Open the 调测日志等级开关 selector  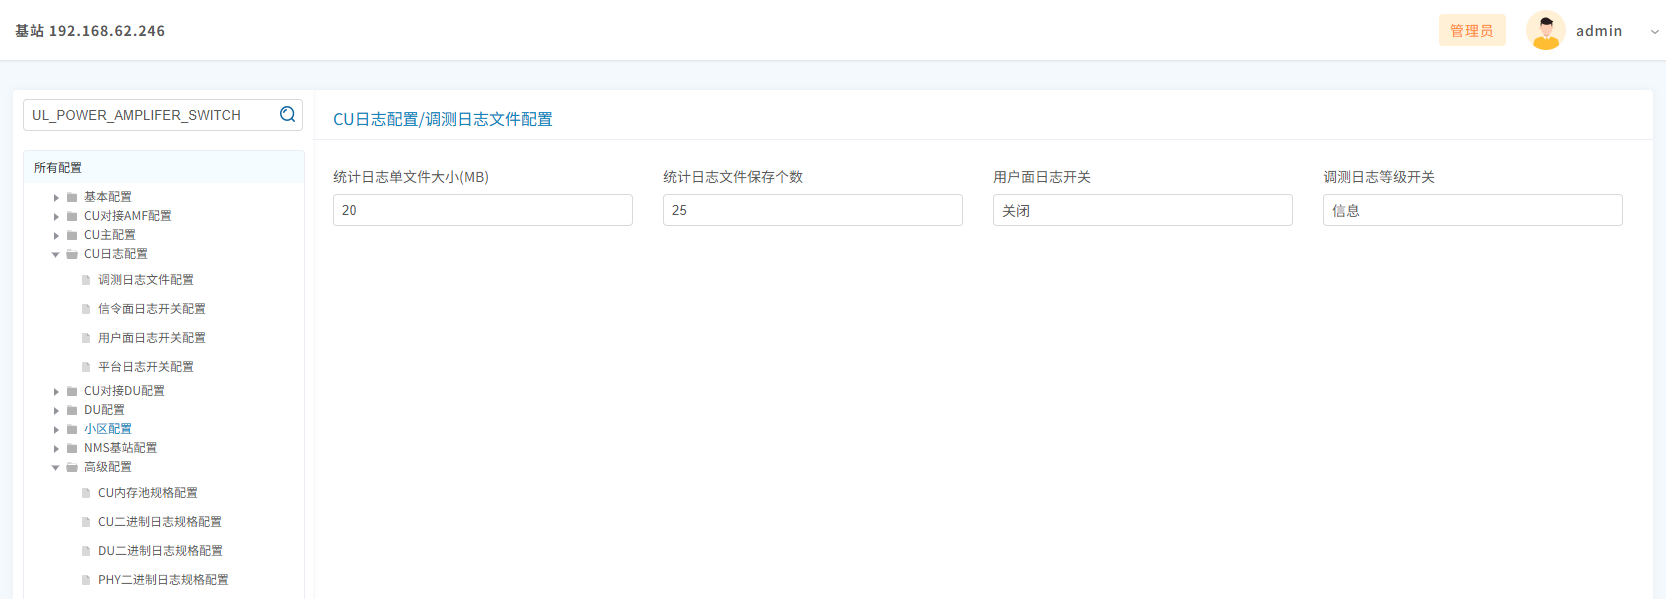[1472, 210]
